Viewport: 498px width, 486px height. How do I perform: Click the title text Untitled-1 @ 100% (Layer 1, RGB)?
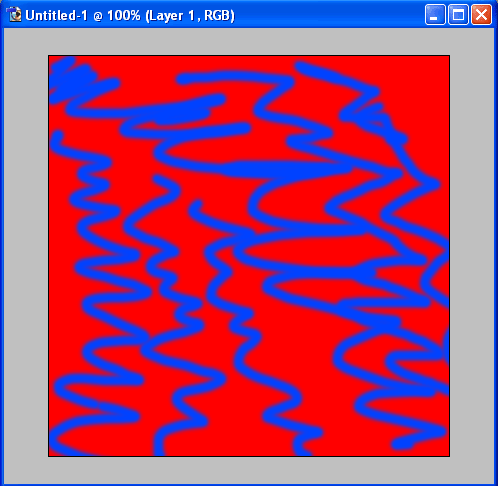[x=130, y=16]
